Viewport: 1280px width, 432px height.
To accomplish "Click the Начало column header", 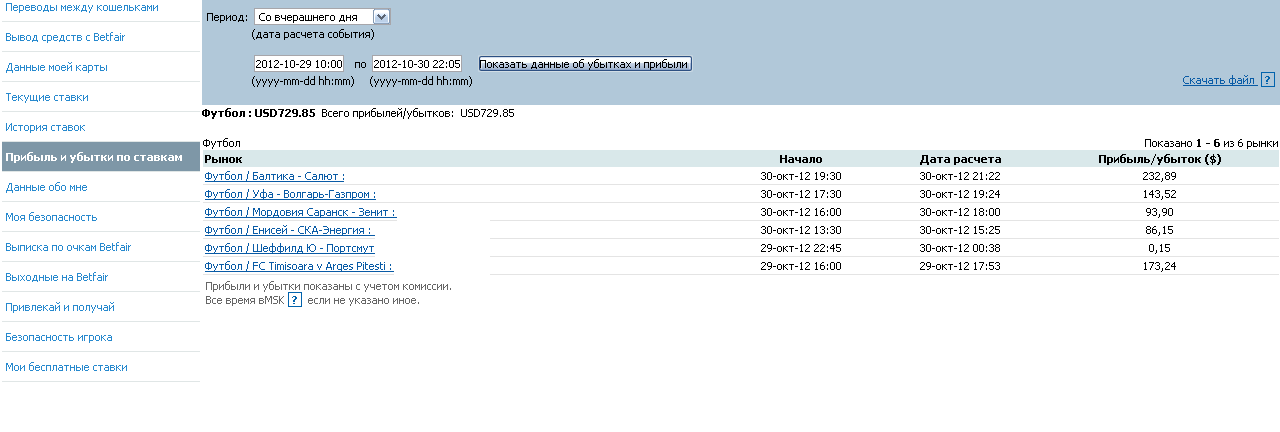I will (x=800, y=159).
